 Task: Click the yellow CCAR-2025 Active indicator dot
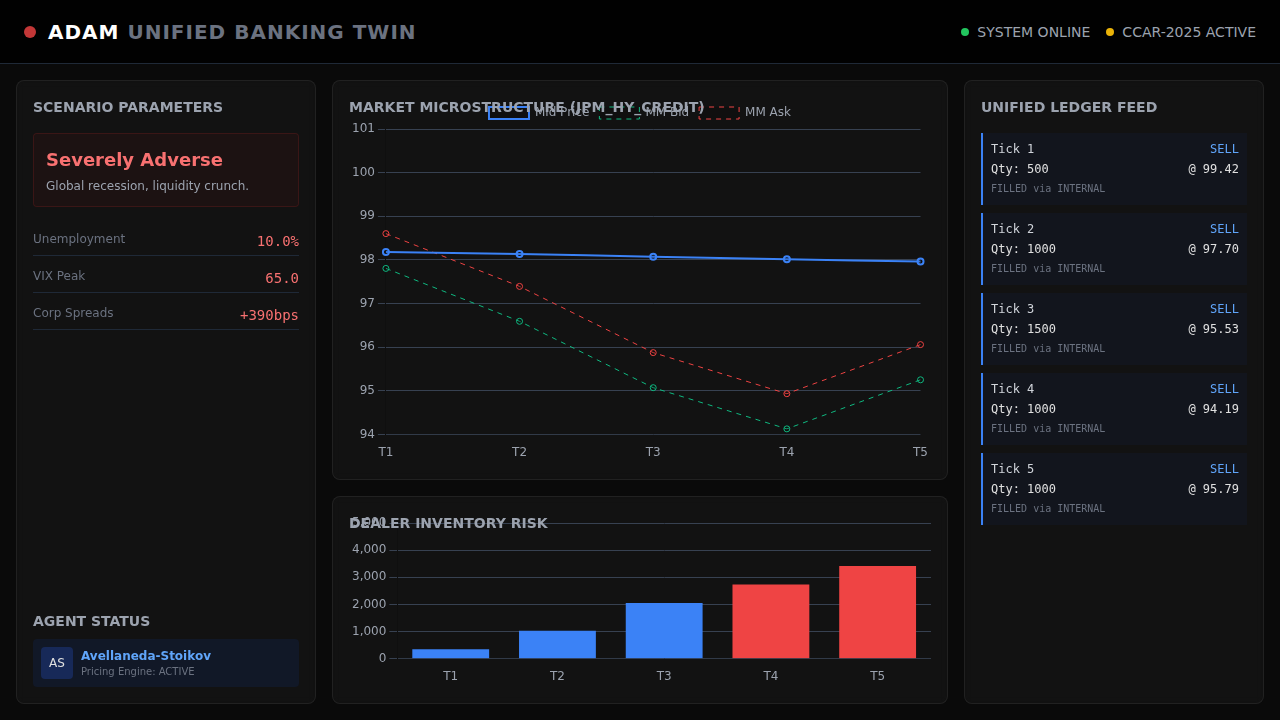1110,32
